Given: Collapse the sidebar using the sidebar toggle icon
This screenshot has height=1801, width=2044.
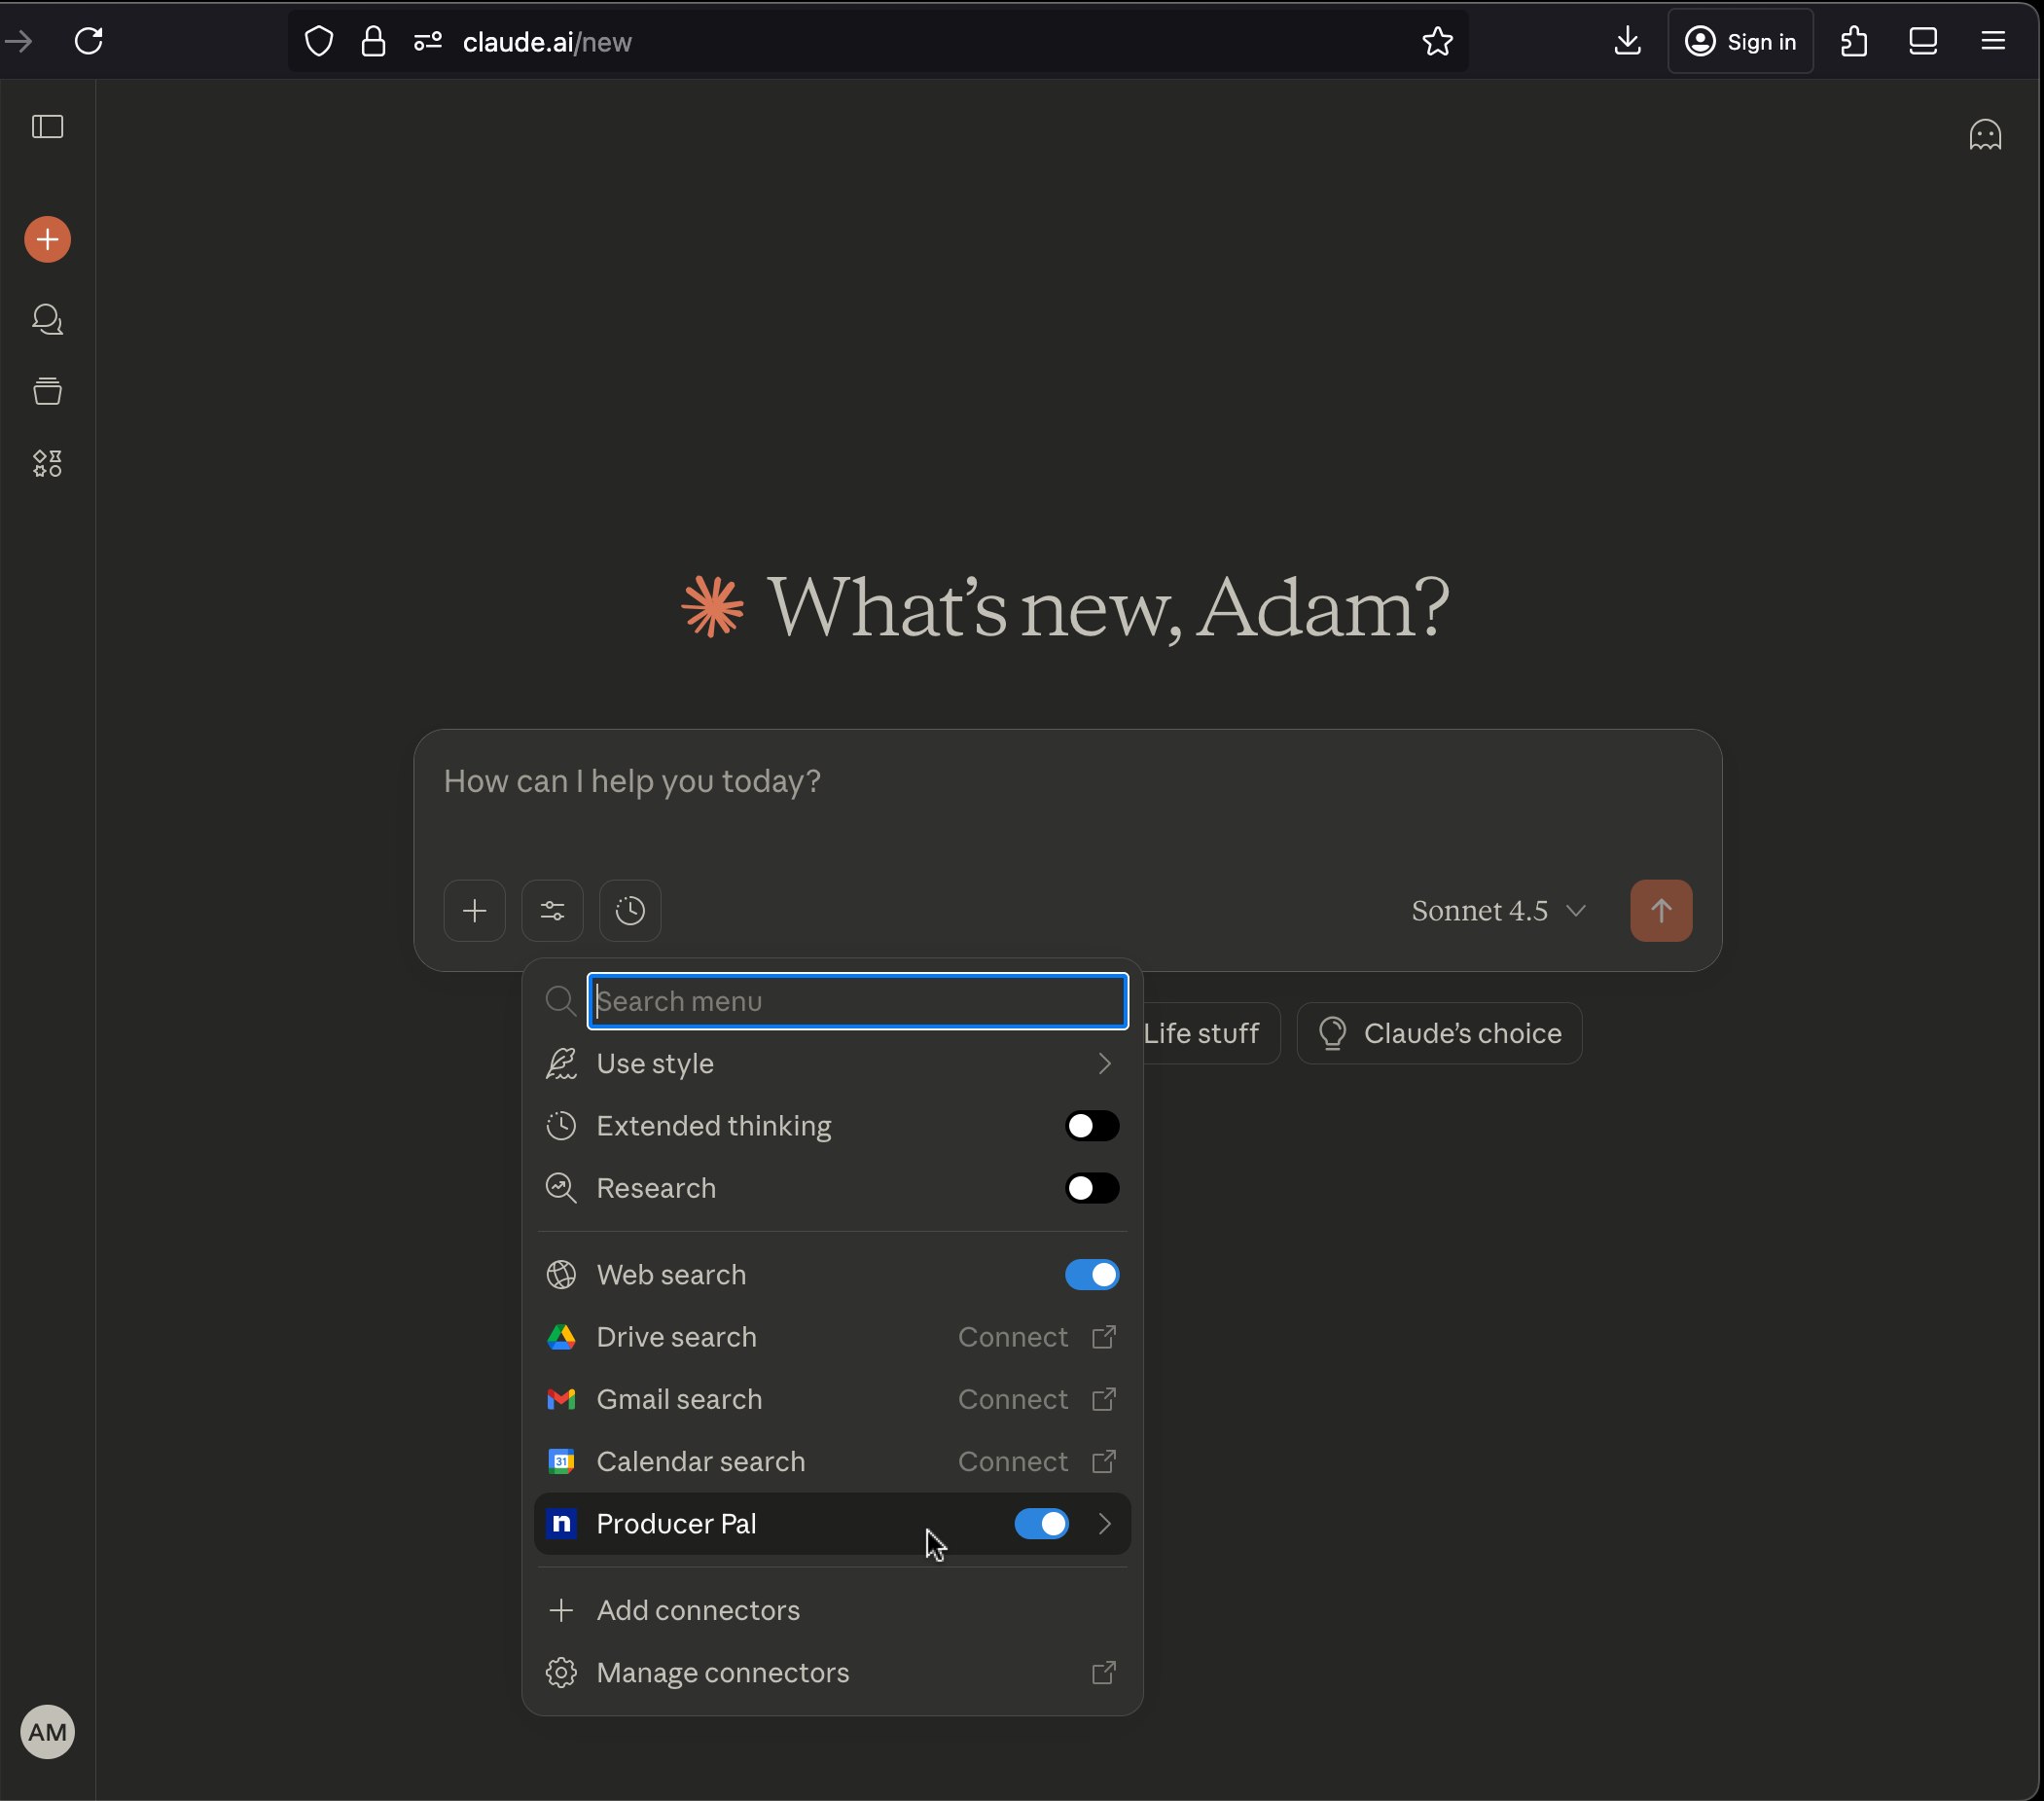Looking at the screenshot, I should (x=47, y=126).
